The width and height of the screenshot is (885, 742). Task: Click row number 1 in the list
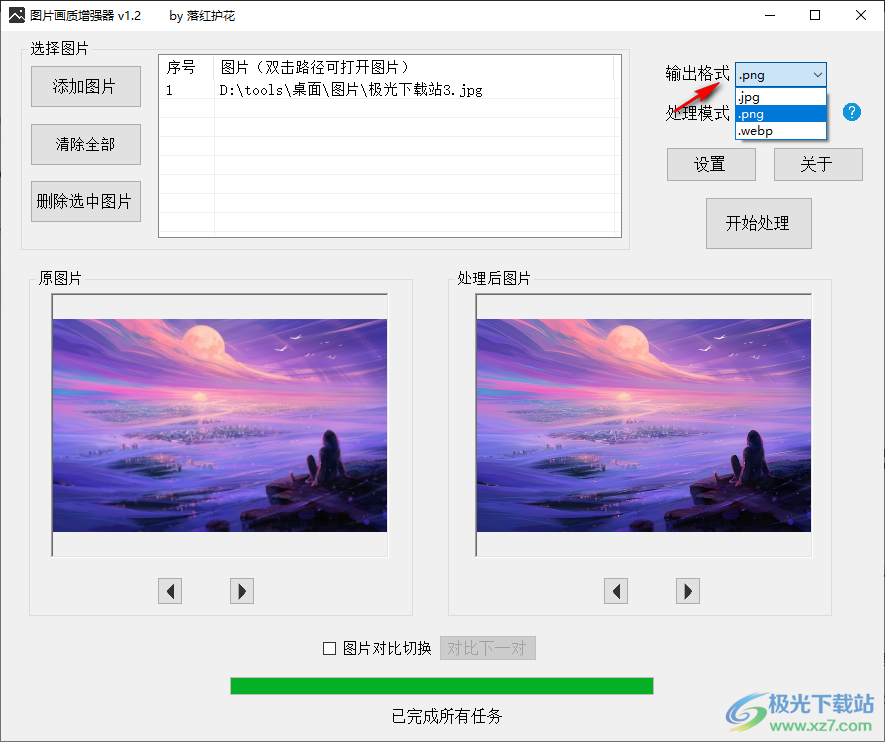[x=169, y=90]
